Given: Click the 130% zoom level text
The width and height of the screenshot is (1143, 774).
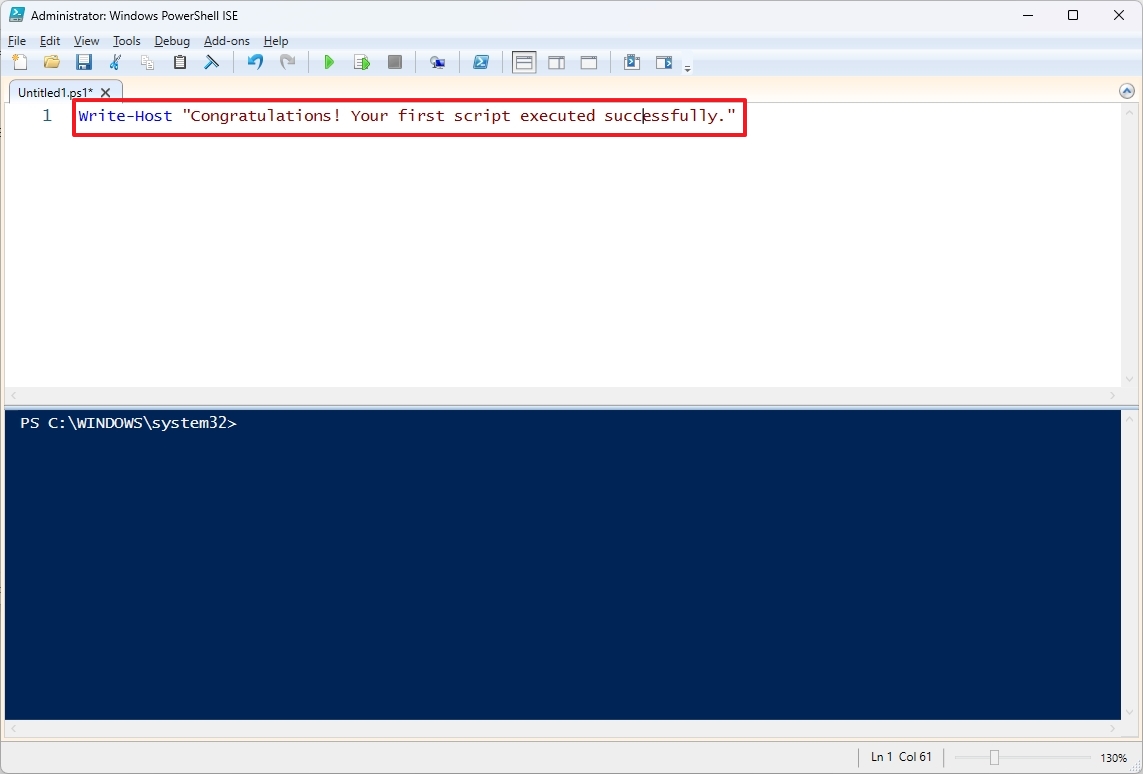Looking at the screenshot, I should [x=1113, y=758].
